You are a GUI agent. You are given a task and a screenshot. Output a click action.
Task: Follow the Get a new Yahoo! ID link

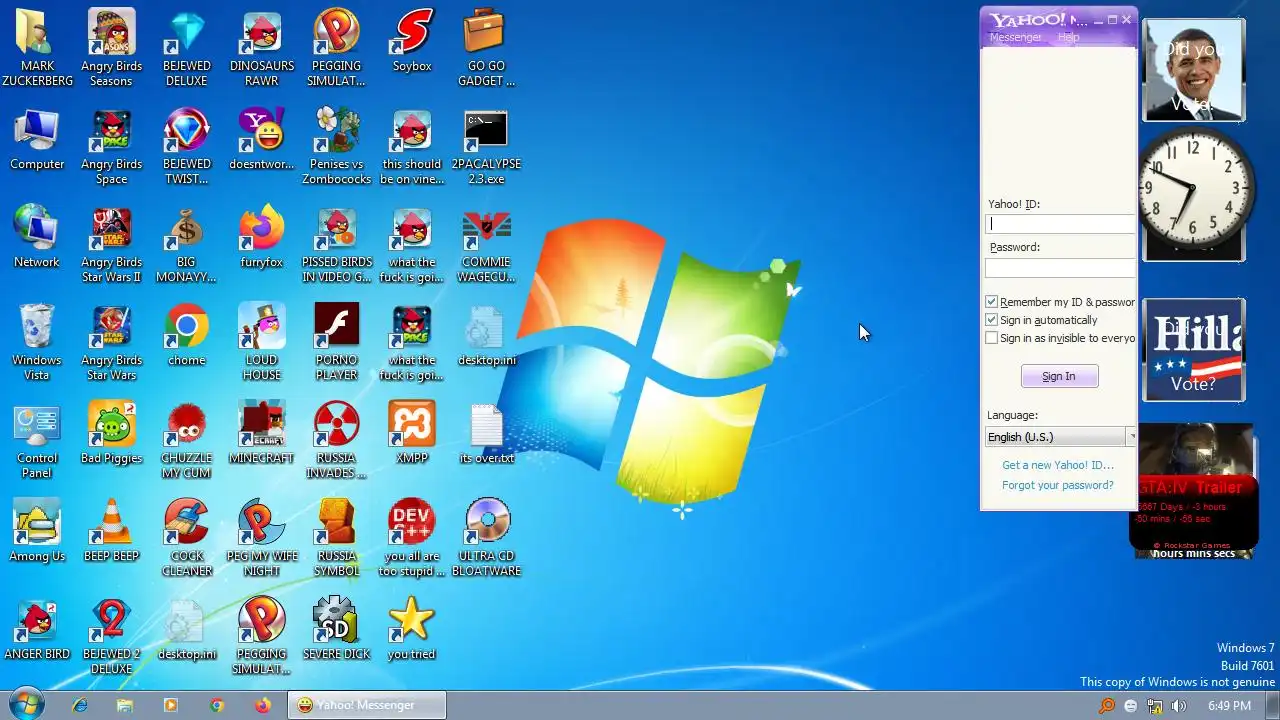[1058, 465]
